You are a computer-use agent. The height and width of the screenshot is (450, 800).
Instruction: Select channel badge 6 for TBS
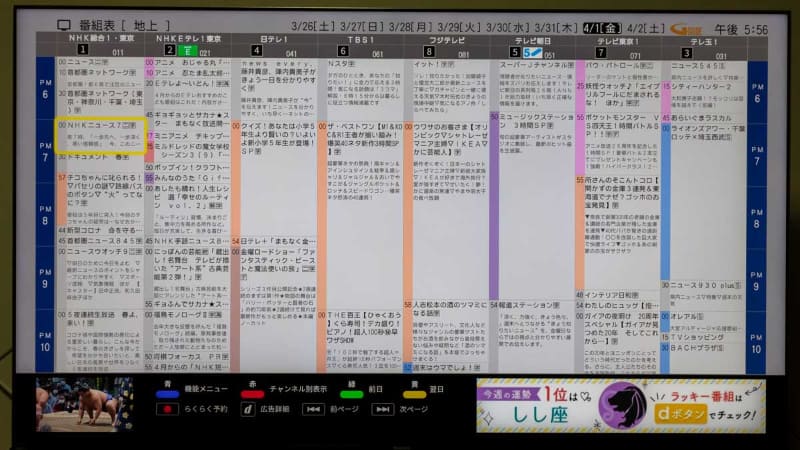tap(343, 51)
